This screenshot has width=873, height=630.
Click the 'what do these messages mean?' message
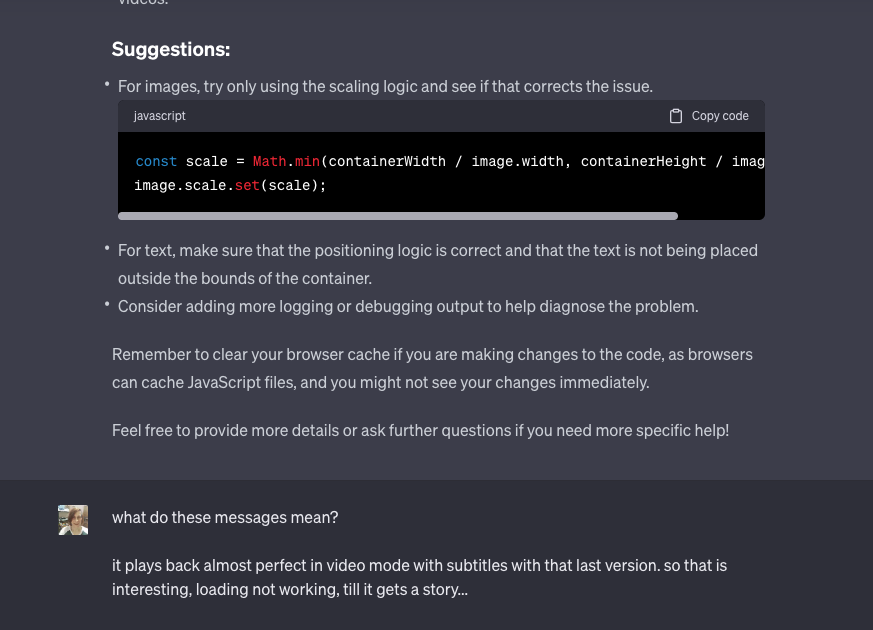(225, 517)
